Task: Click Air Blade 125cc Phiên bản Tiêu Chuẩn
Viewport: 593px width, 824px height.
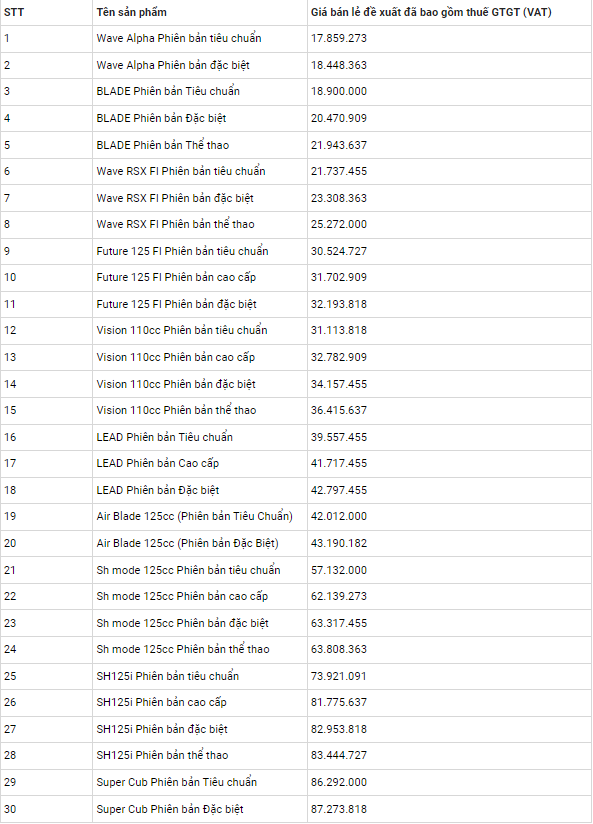Action: 195,517
